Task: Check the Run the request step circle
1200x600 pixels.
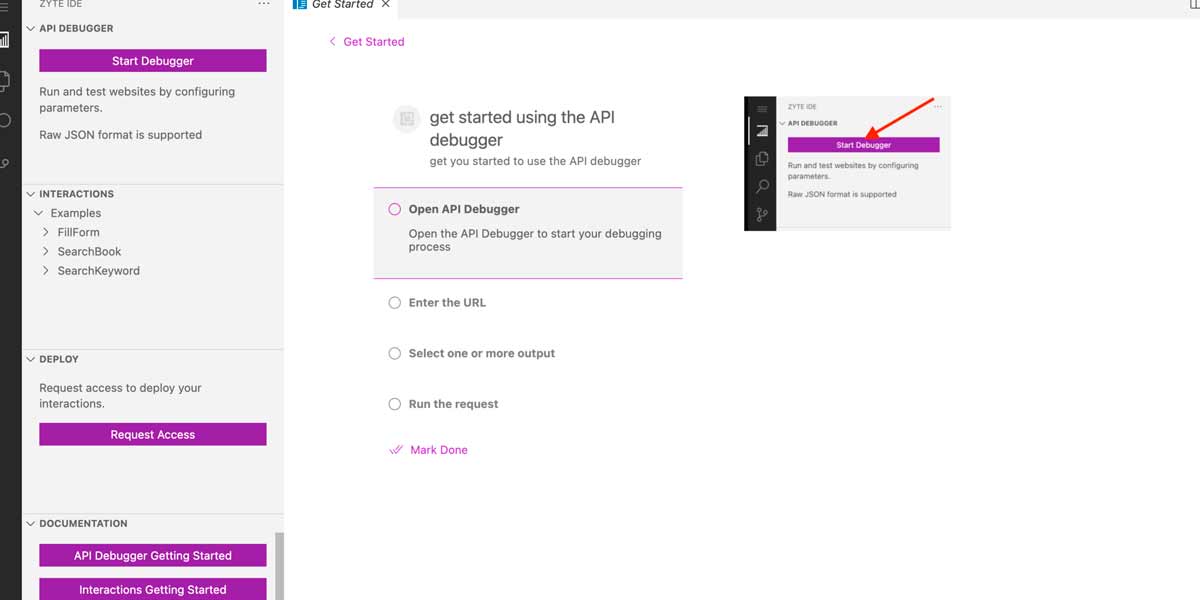Action: (394, 404)
